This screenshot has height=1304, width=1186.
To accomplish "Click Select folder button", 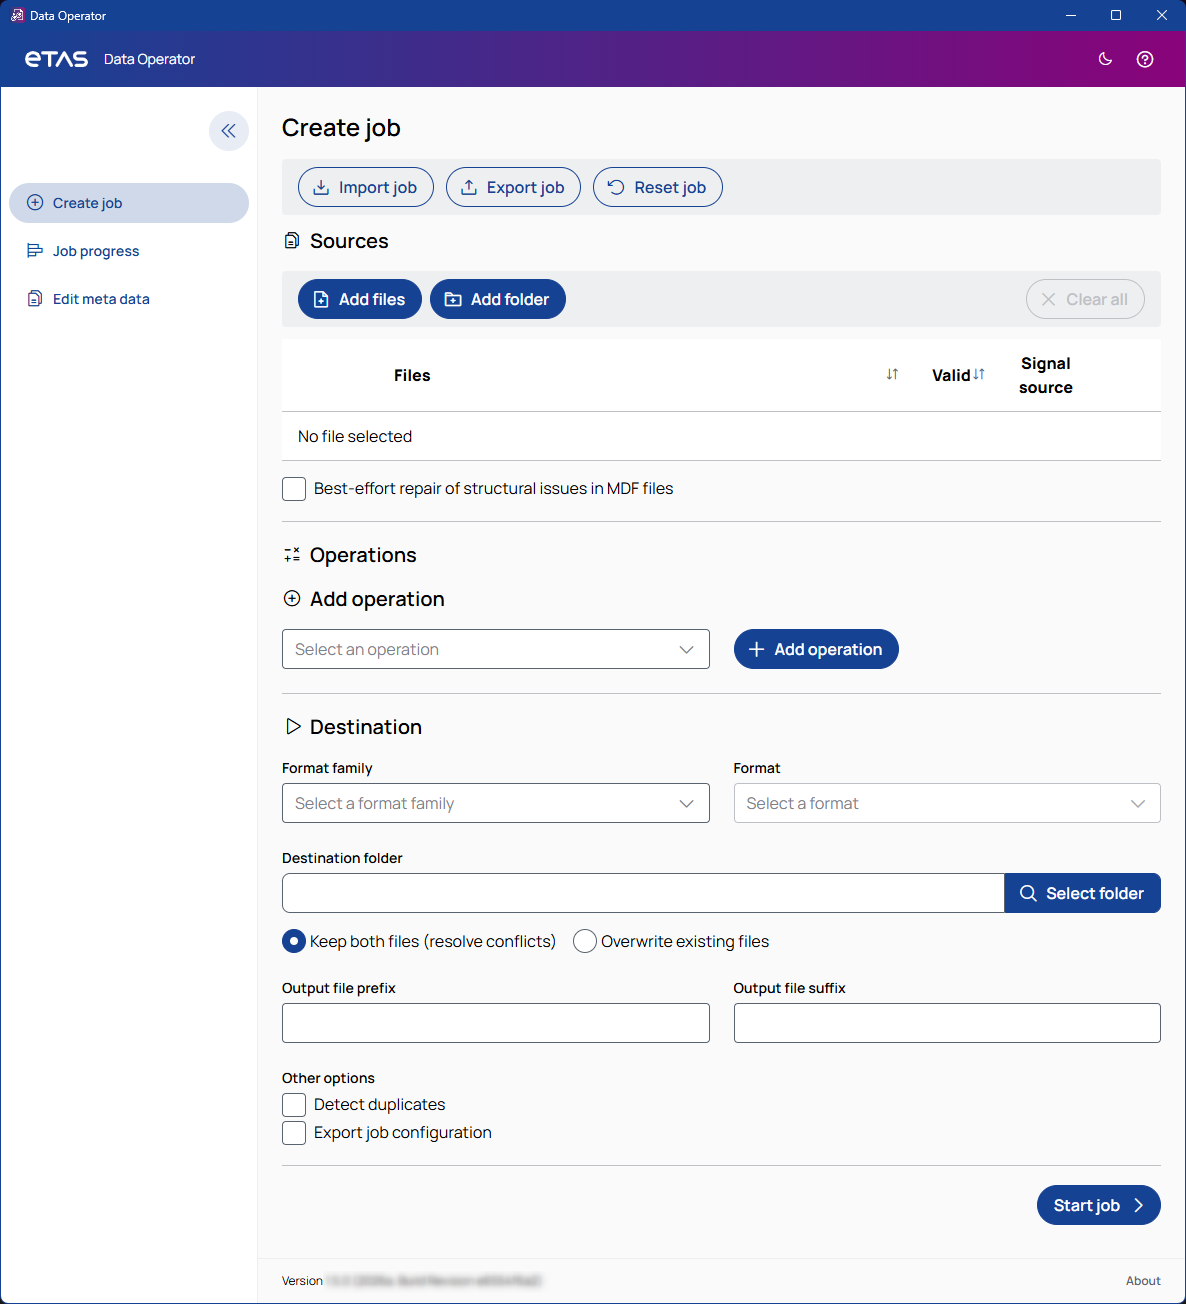I will pos(1082,893).
